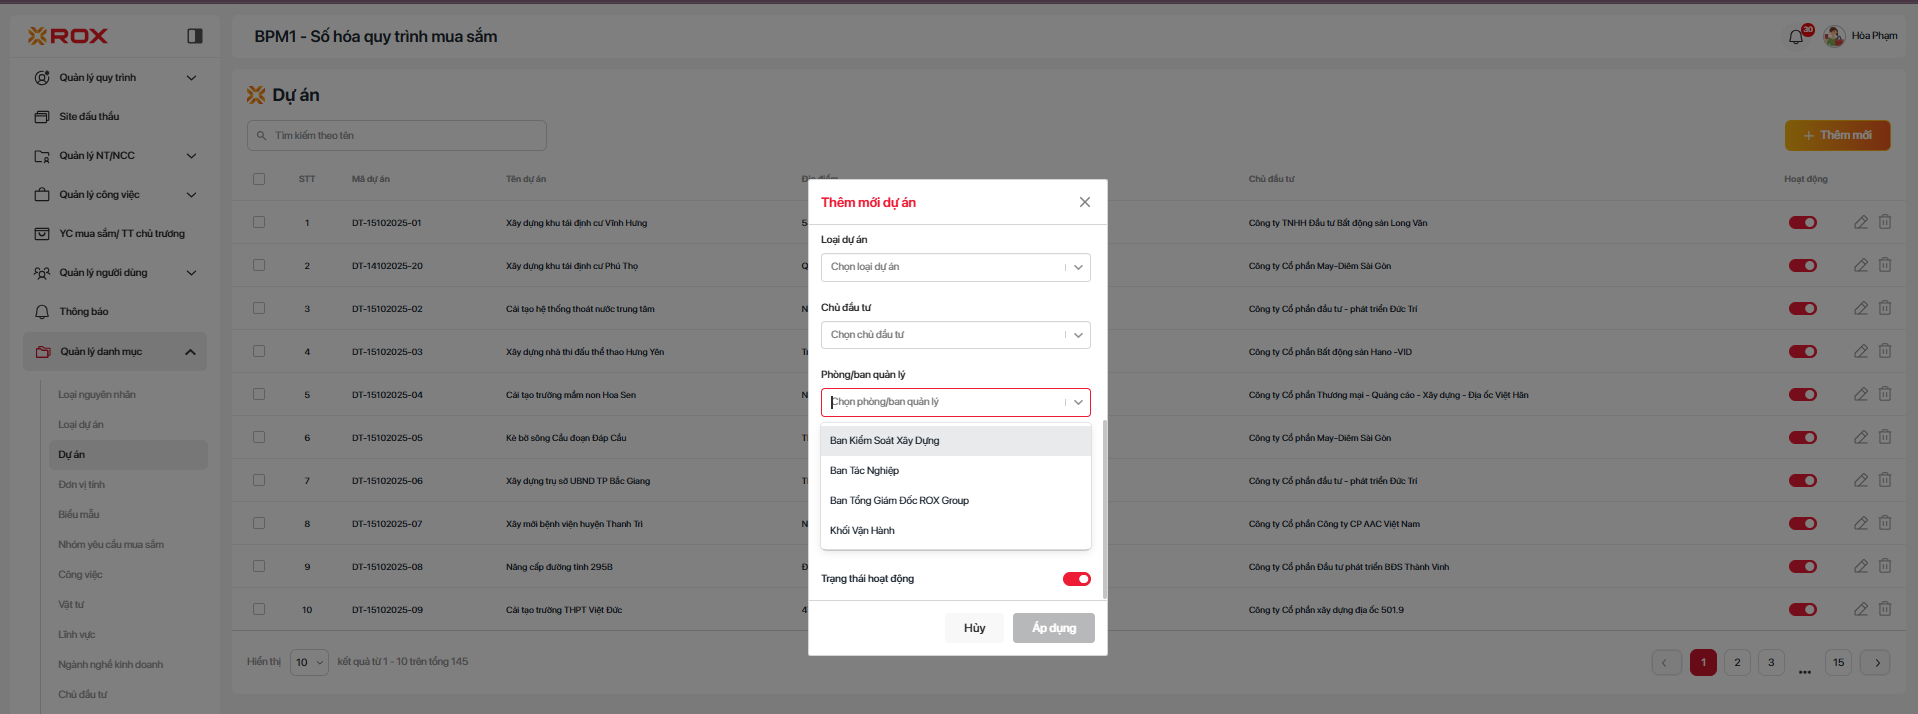Click the Thêm mới button

tap(1837, 135)
